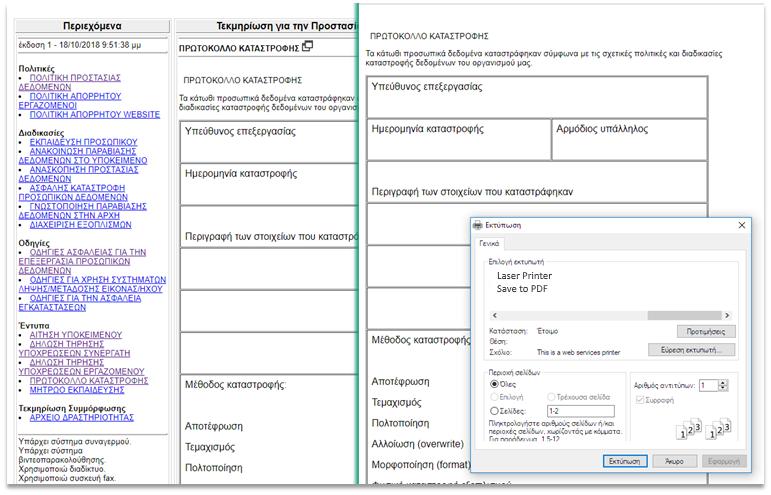Click Αλλοίωση (overwrite) option in print preview

pyautogui.click(x=417, y=444)
